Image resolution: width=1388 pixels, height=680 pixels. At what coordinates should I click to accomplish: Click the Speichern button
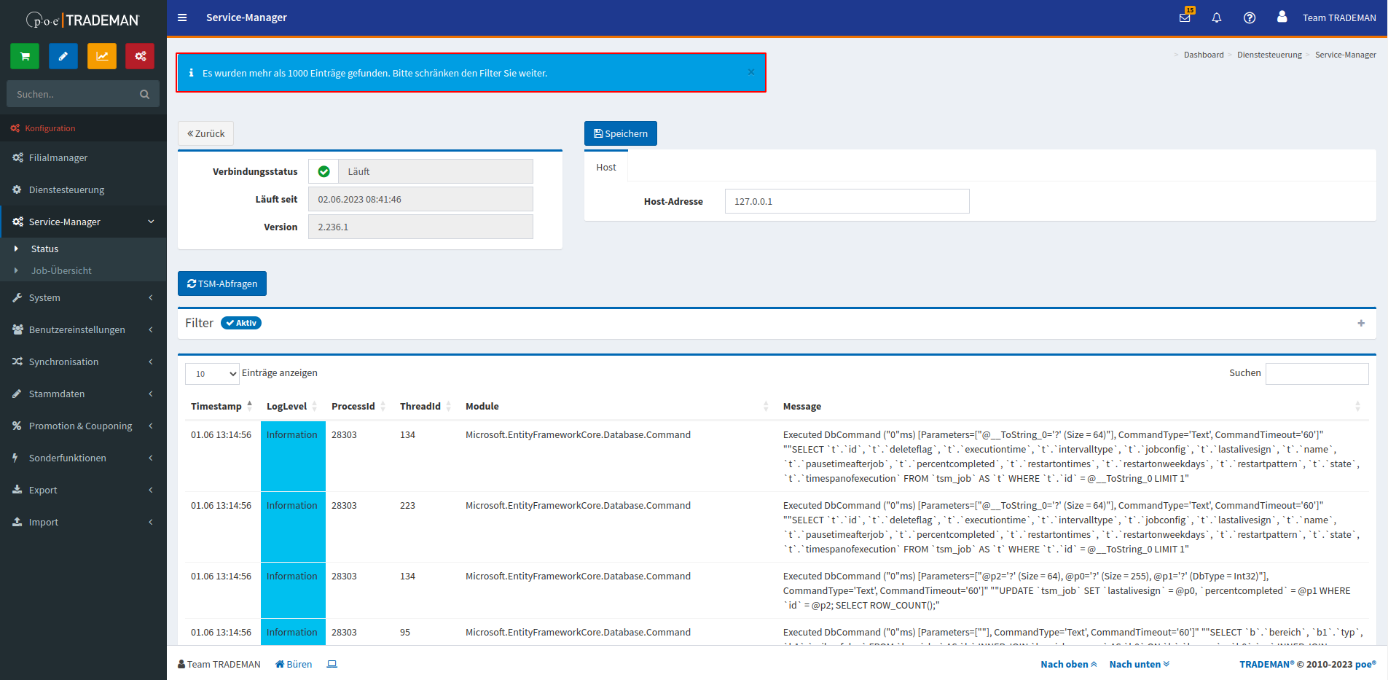pos(620,134)
